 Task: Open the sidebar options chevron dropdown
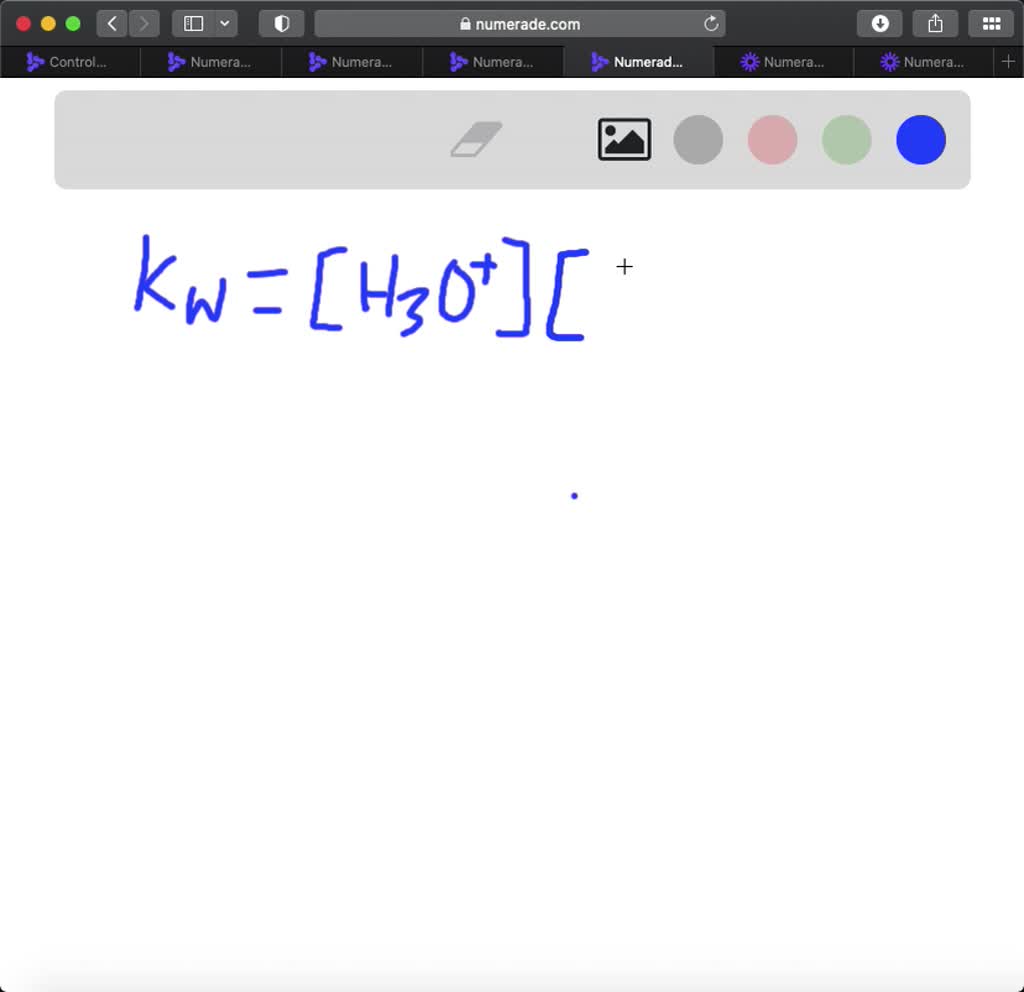pos(225,23)
